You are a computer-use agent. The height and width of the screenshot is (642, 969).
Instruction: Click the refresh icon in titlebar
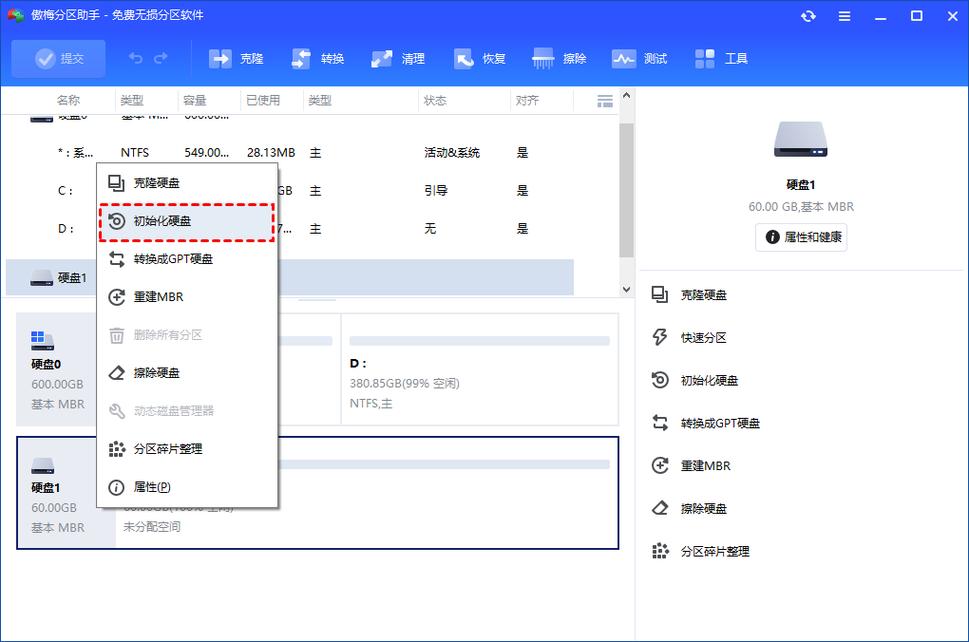coord(808,16)
